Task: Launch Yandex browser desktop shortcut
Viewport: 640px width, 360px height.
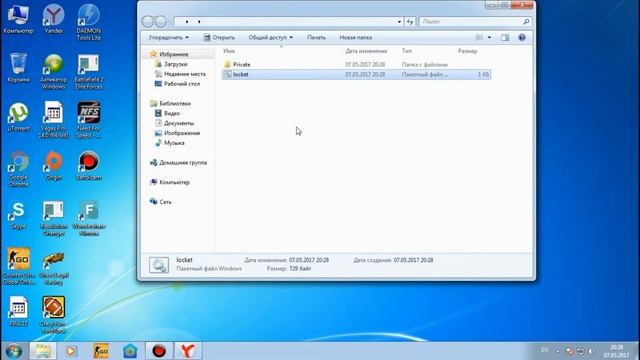Action: coord(53,18)
